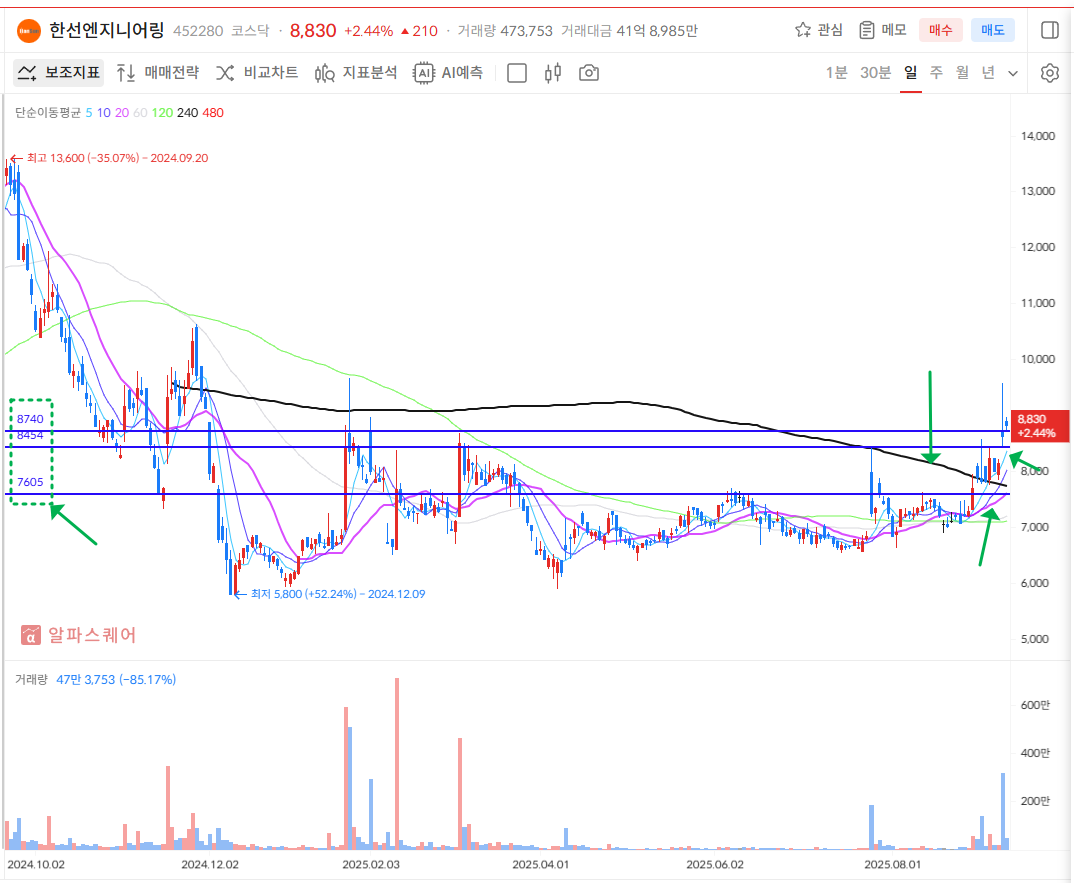Click the 최고 13,600 high price label
1074x883 pixels.
pos(118,158)
